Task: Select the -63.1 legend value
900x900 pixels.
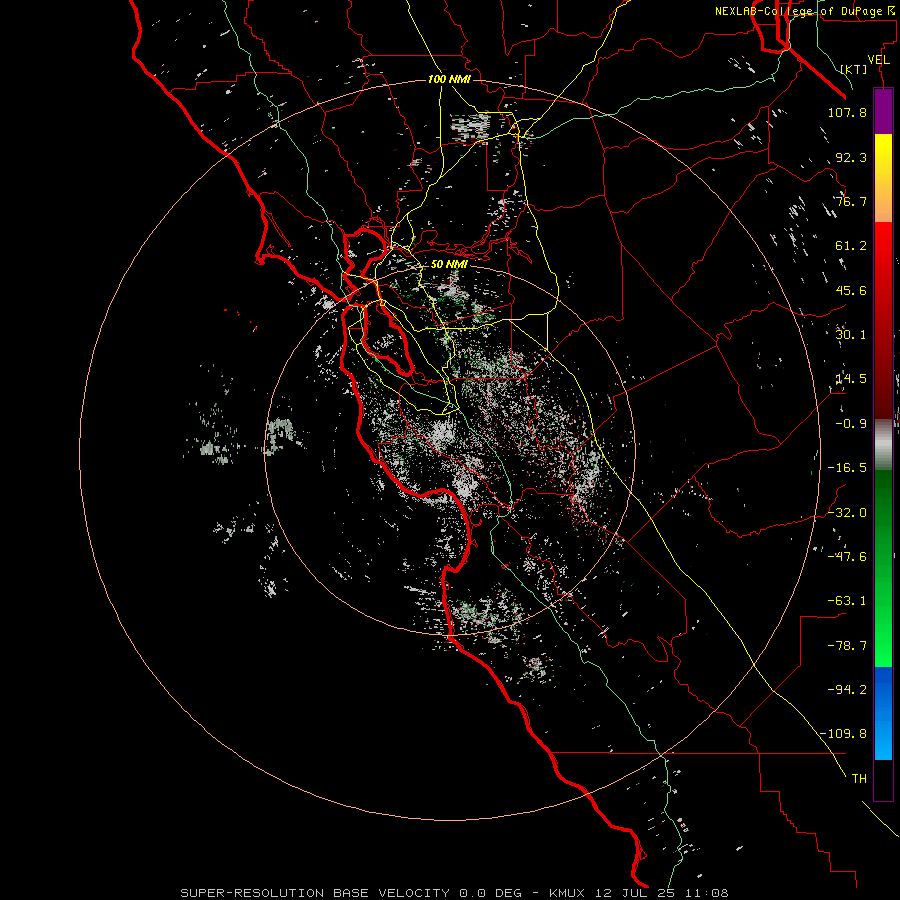Action: tap(847, 601)
